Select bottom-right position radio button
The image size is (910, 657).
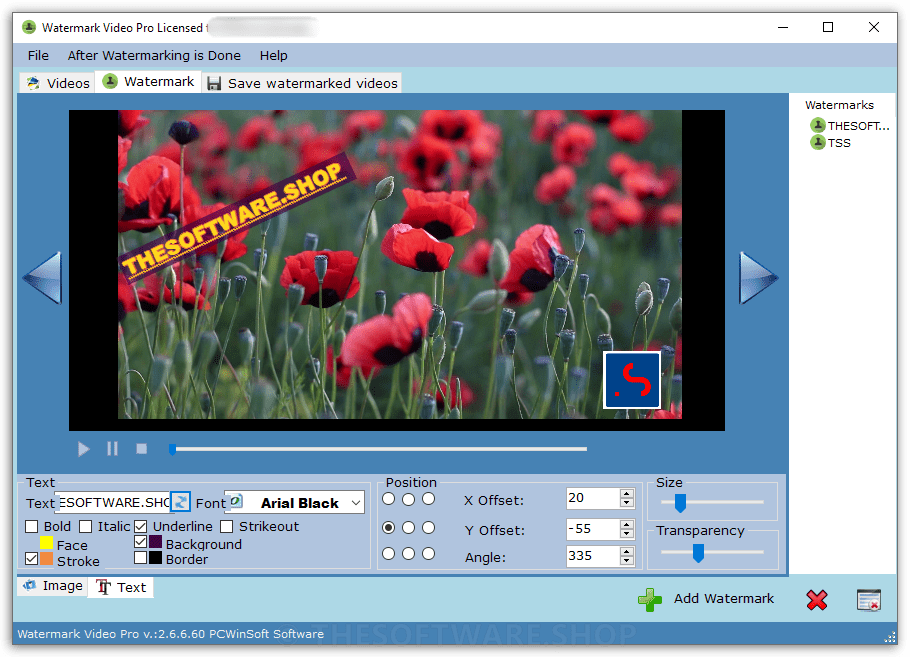[x=428, y=554]
